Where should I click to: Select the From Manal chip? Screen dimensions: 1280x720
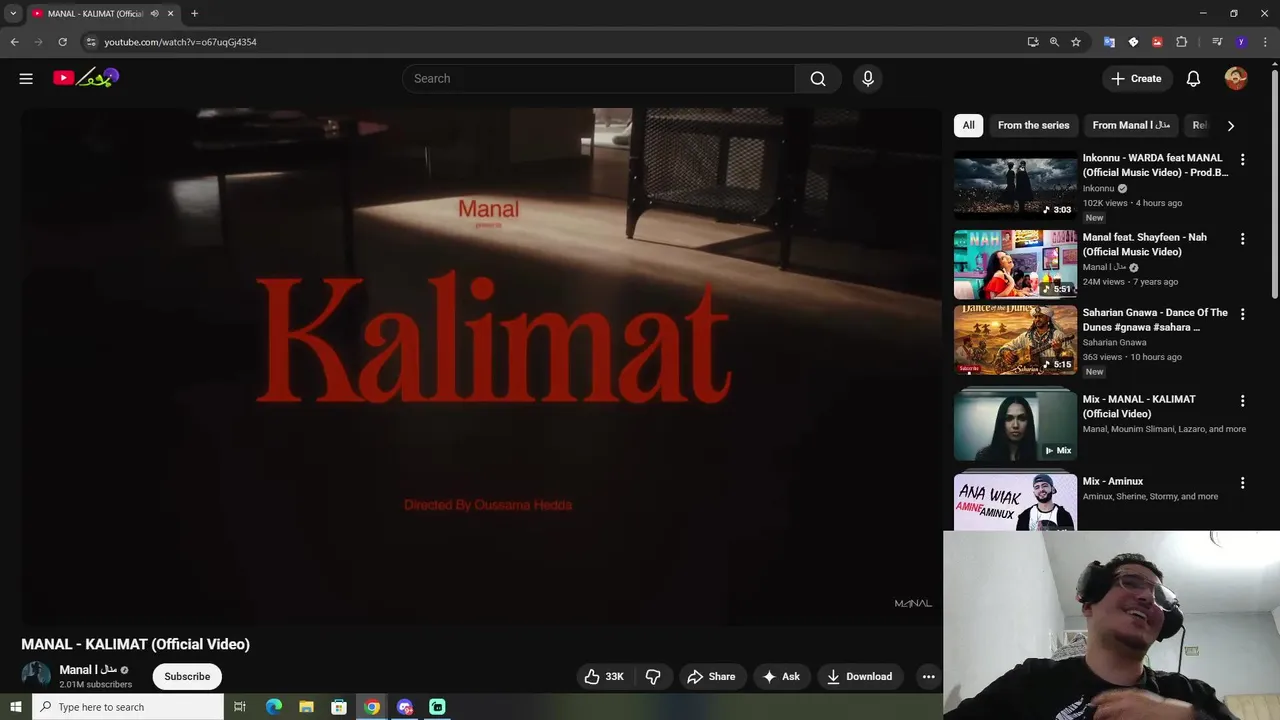pos(1131,125)
